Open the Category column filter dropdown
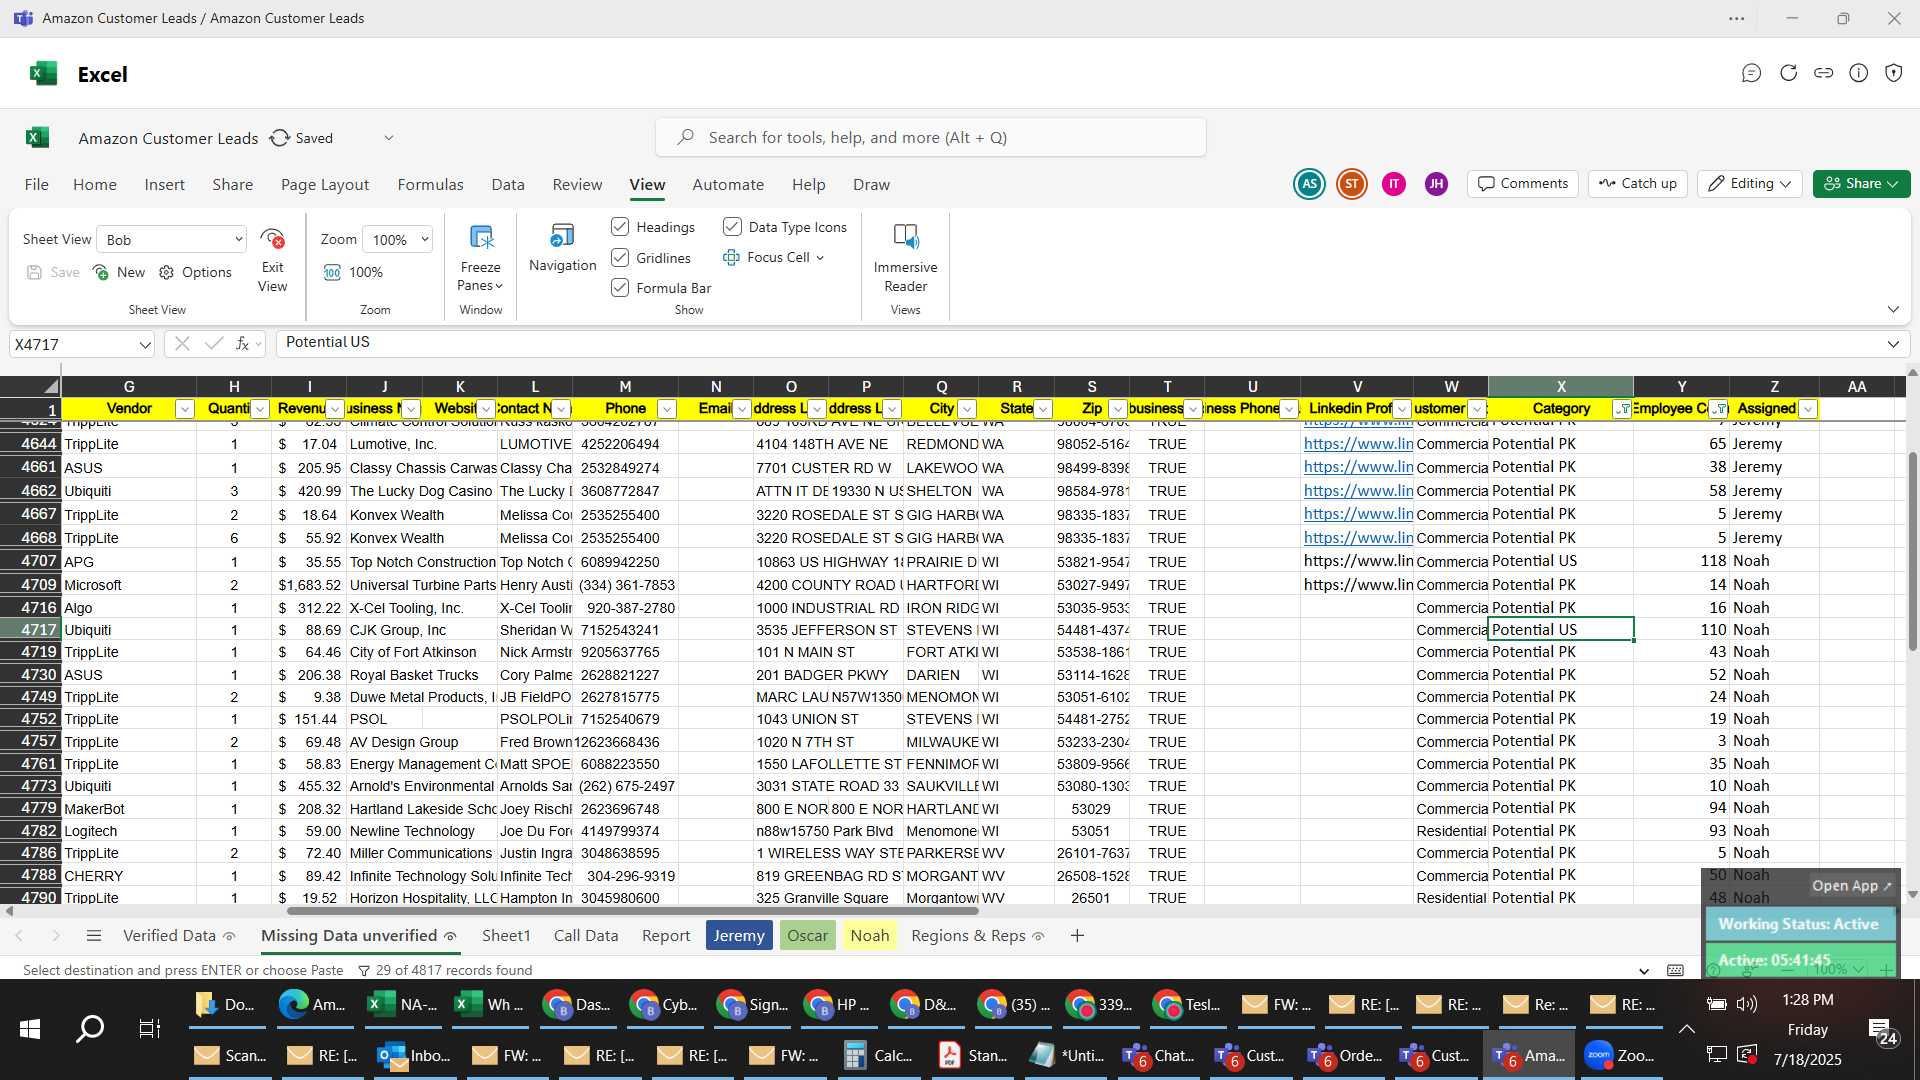Screen dimensions: 1920x1080 [1623, 409]
